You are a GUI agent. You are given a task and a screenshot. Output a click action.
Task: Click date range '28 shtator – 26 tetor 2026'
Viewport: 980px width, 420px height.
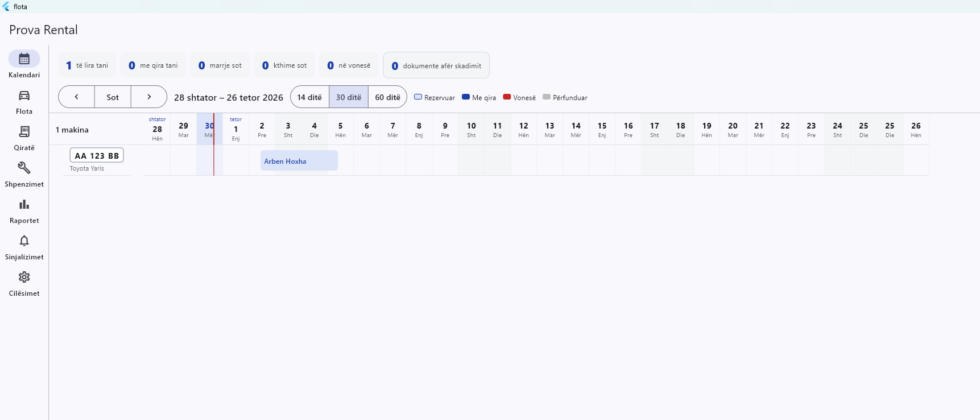[x=228, y=98]
